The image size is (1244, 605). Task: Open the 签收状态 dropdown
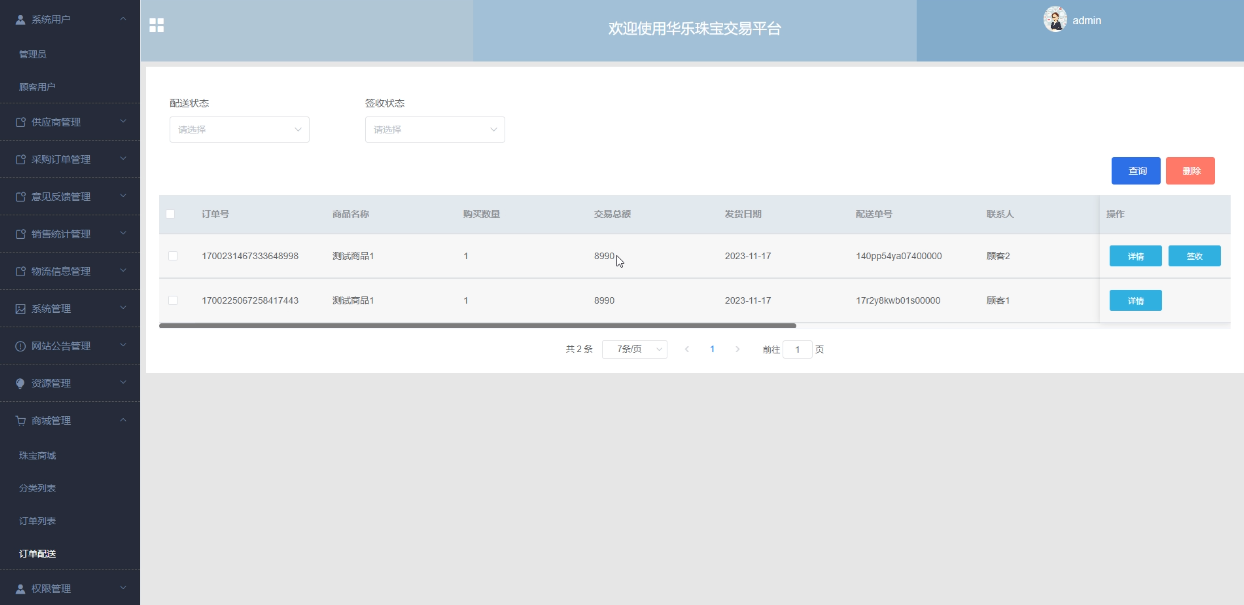click(x=435, y=129)
